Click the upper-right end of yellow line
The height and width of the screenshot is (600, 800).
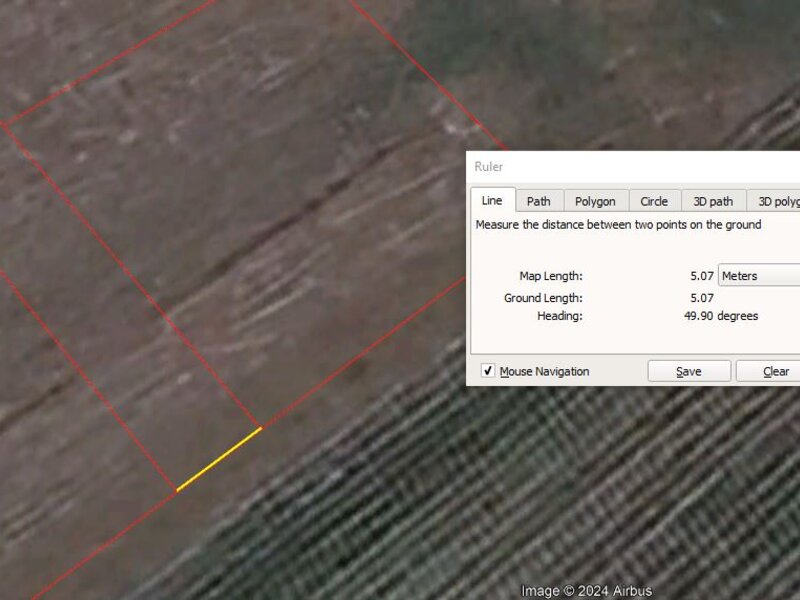(260, 429)
